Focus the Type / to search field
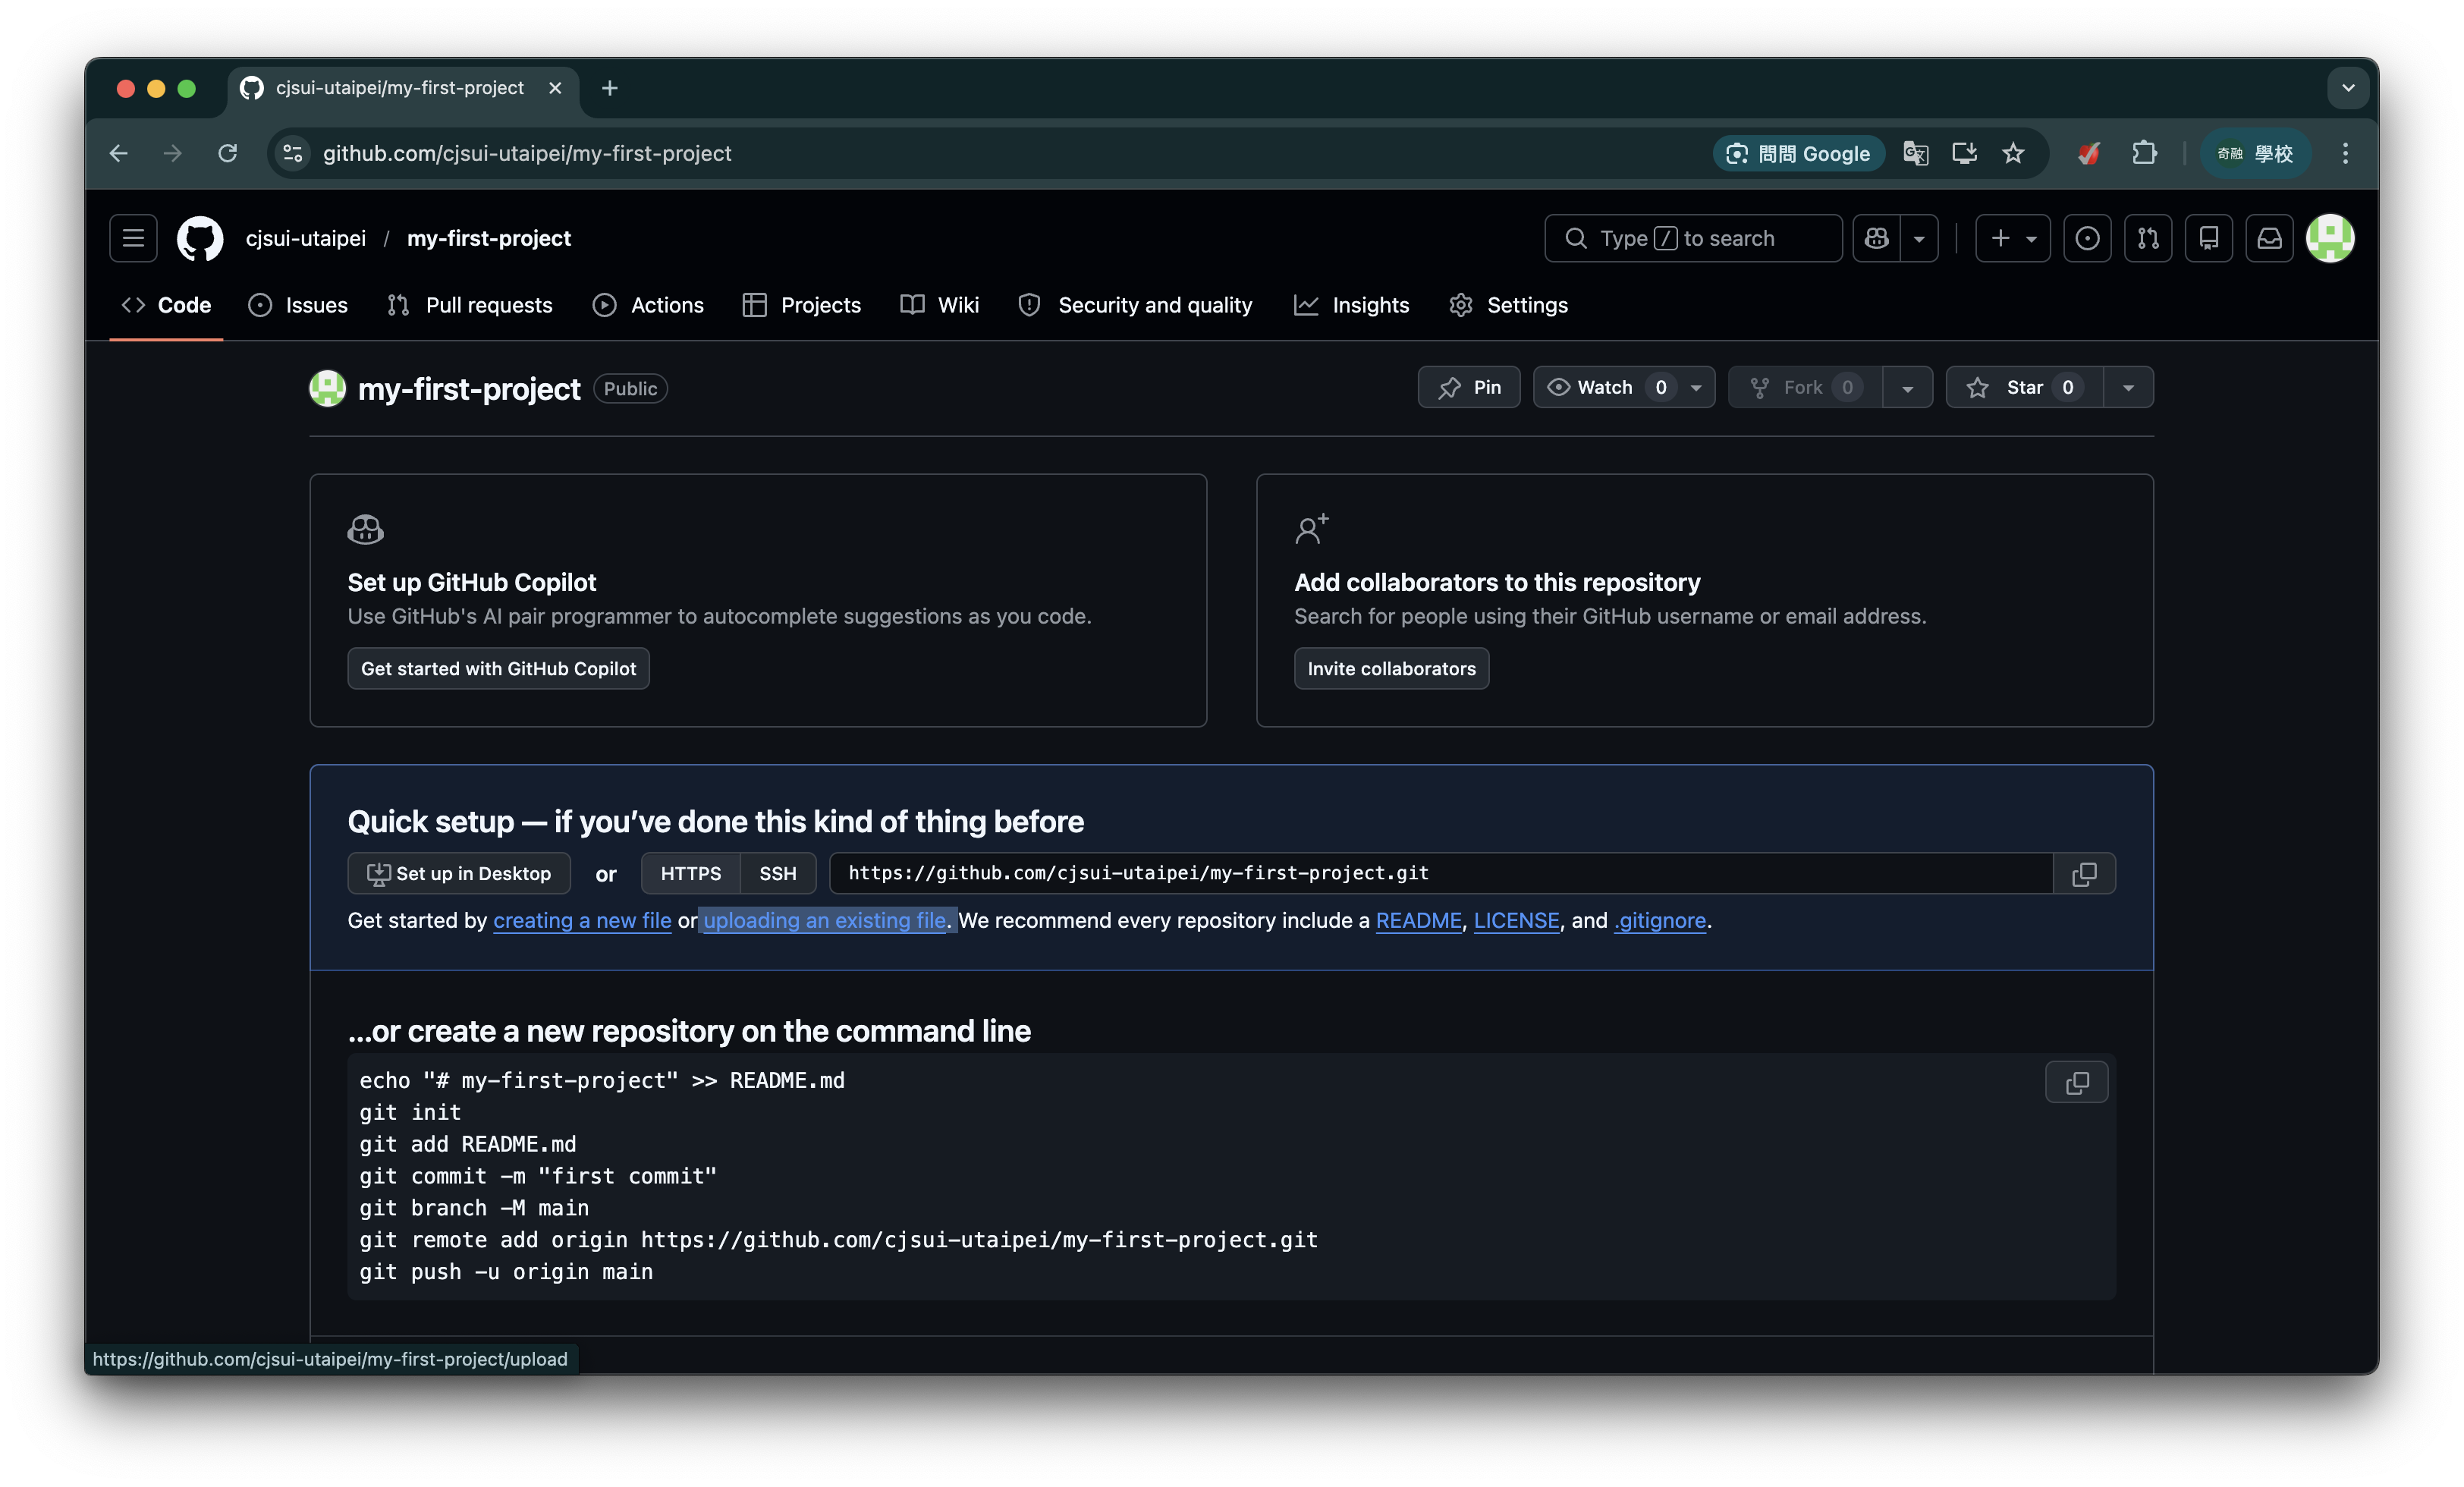 click(1693, 238)
